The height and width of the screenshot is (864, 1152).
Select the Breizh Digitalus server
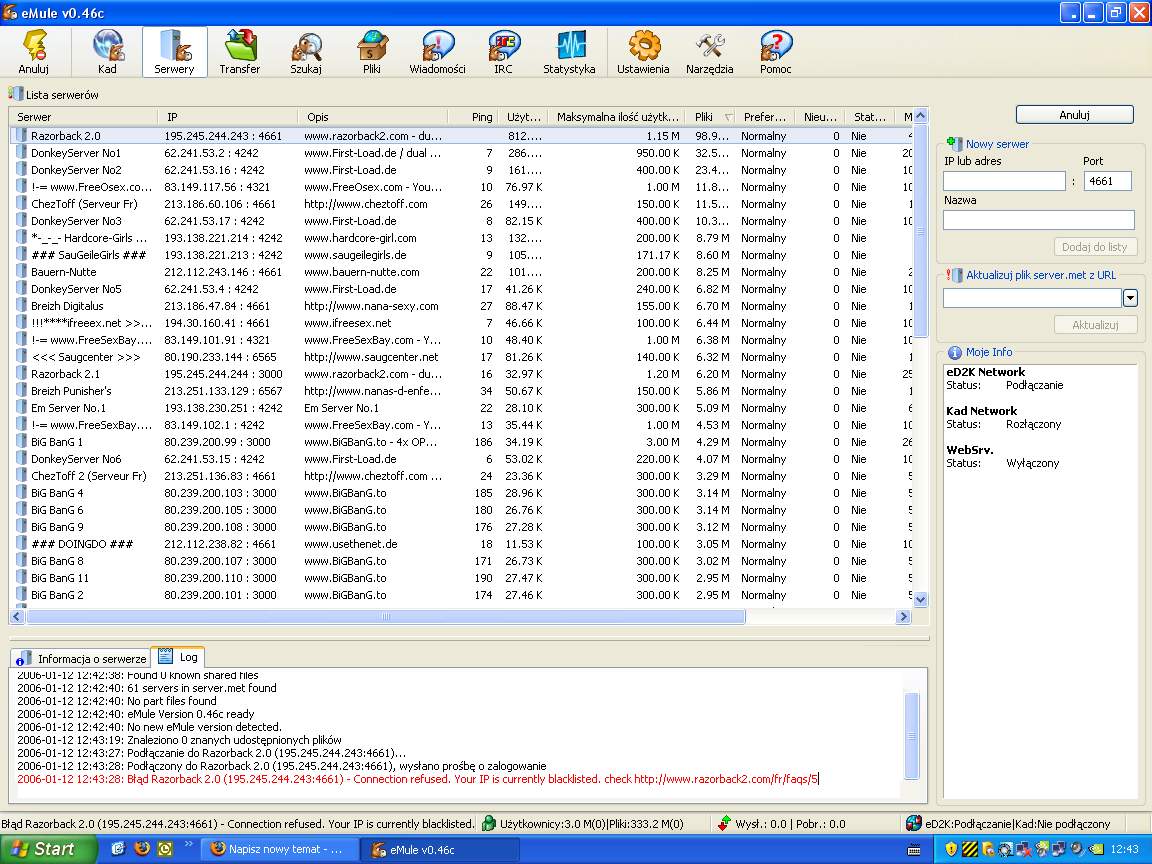pos(460,306)
